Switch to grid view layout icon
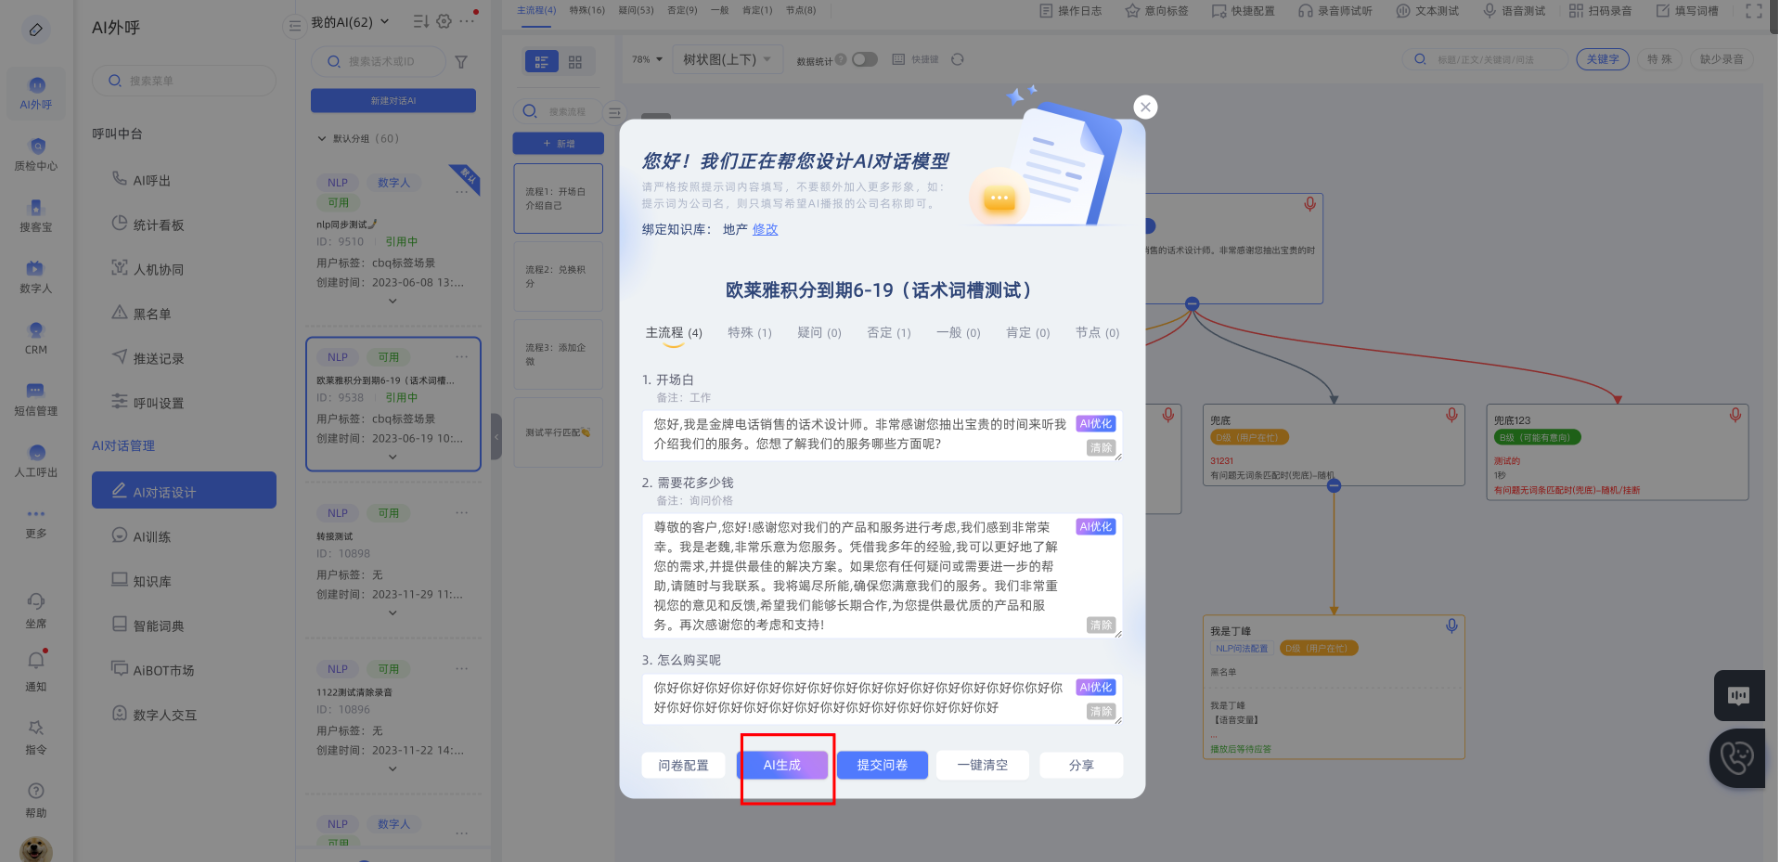 [575, 62]
